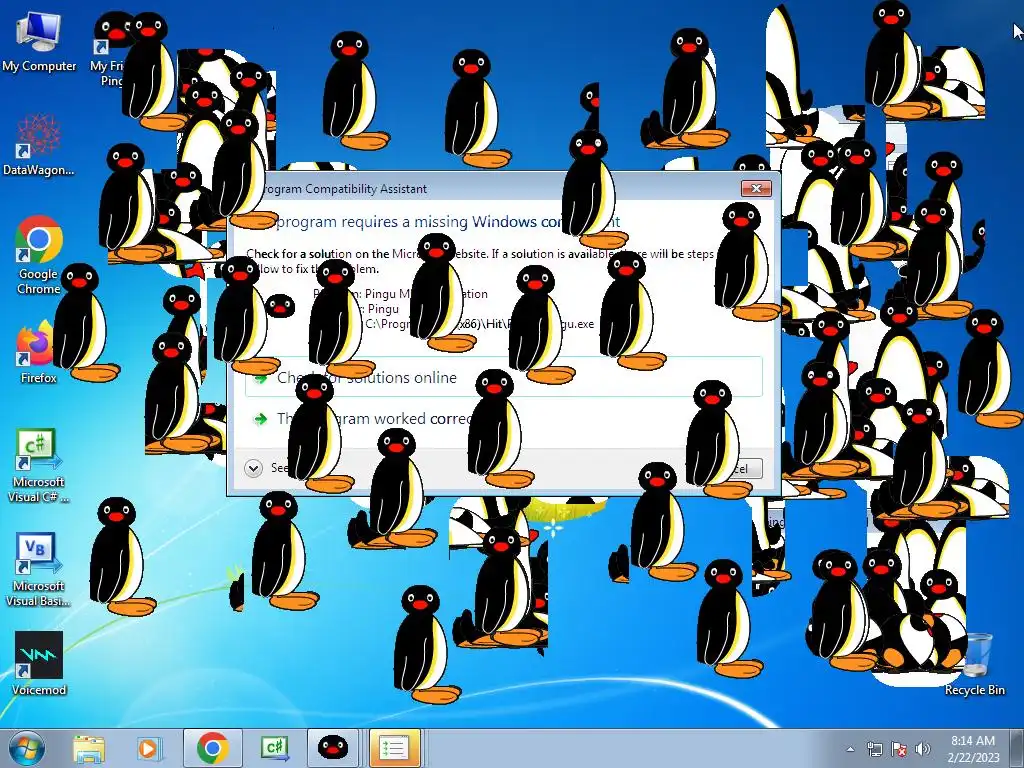
Task: Expand the See details chevron
Action: pyautogui.click(x=253, y=468)
